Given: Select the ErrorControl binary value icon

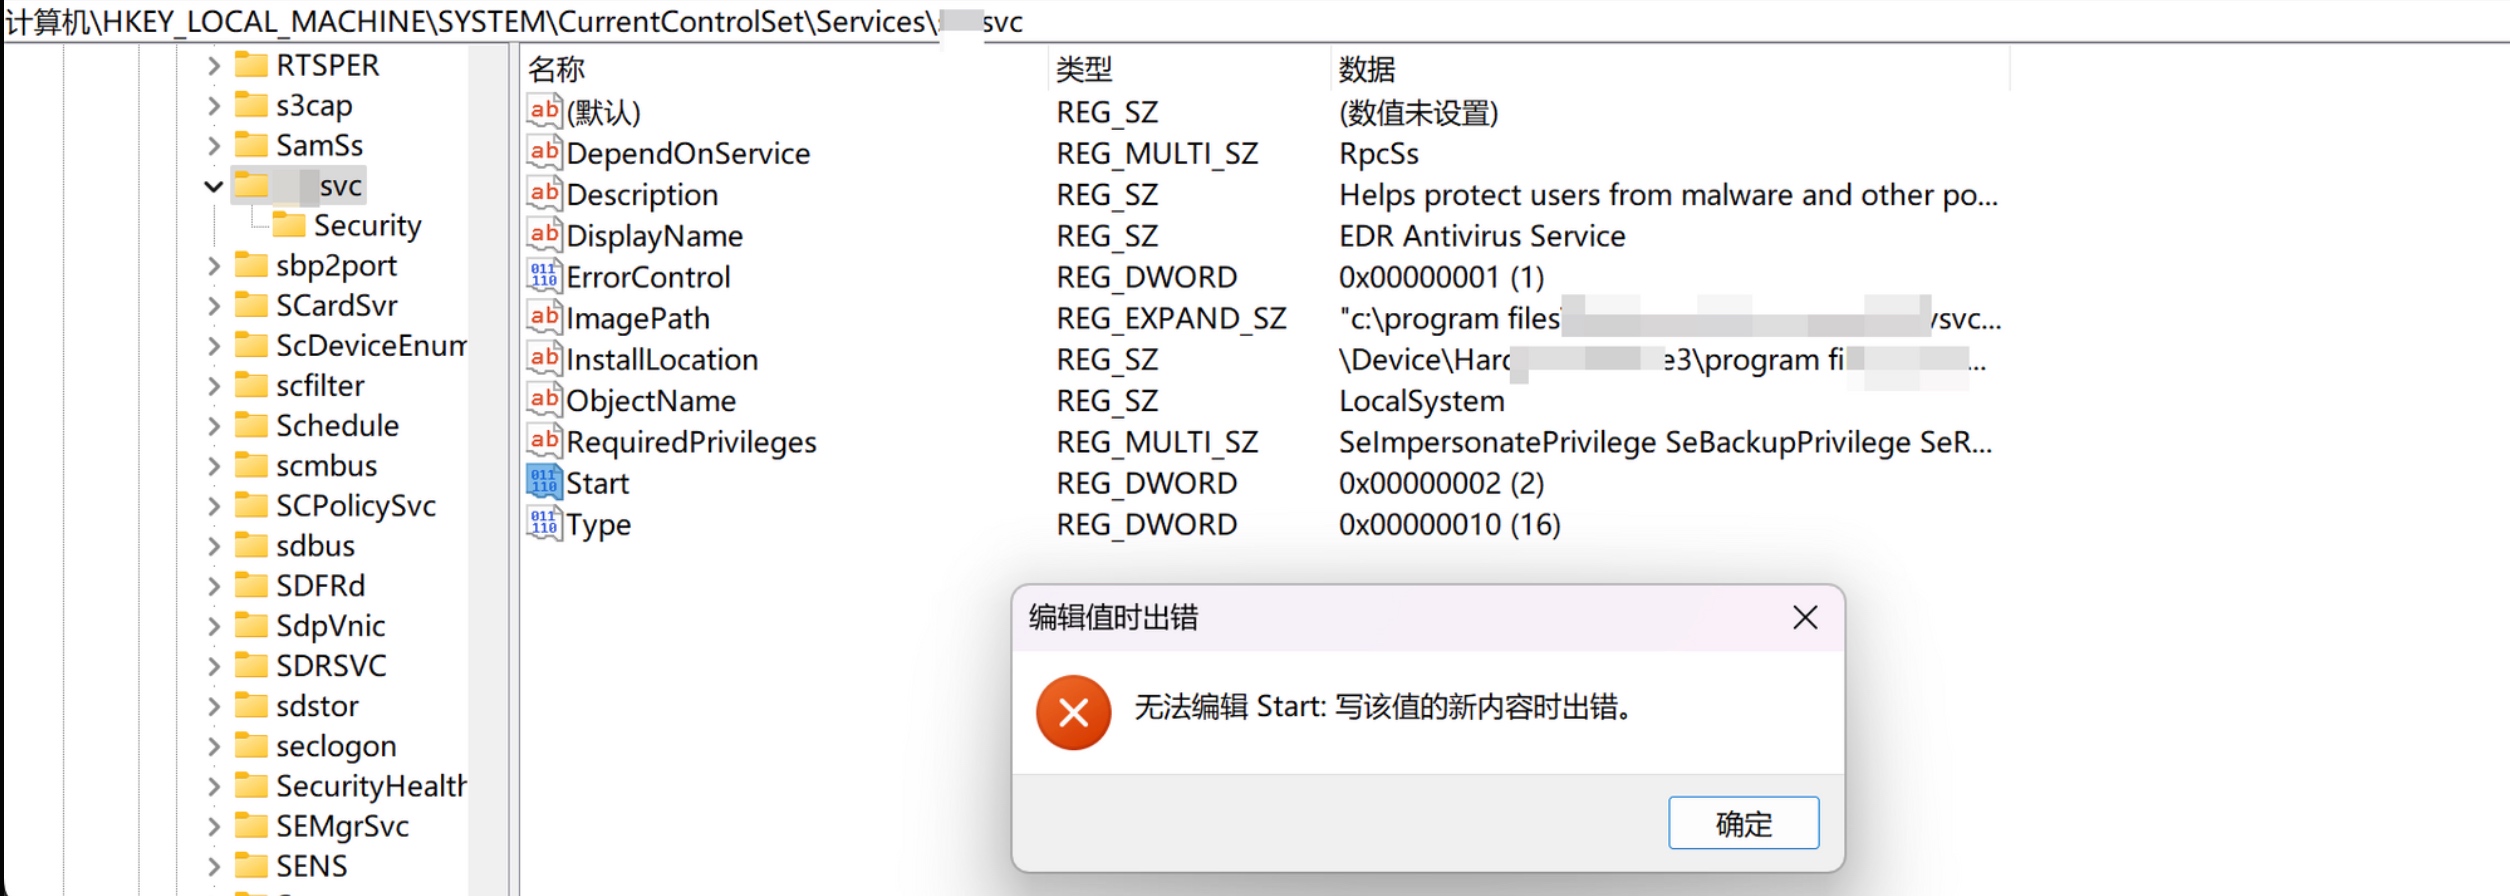Looking at the screenshot, I should 544,277.
